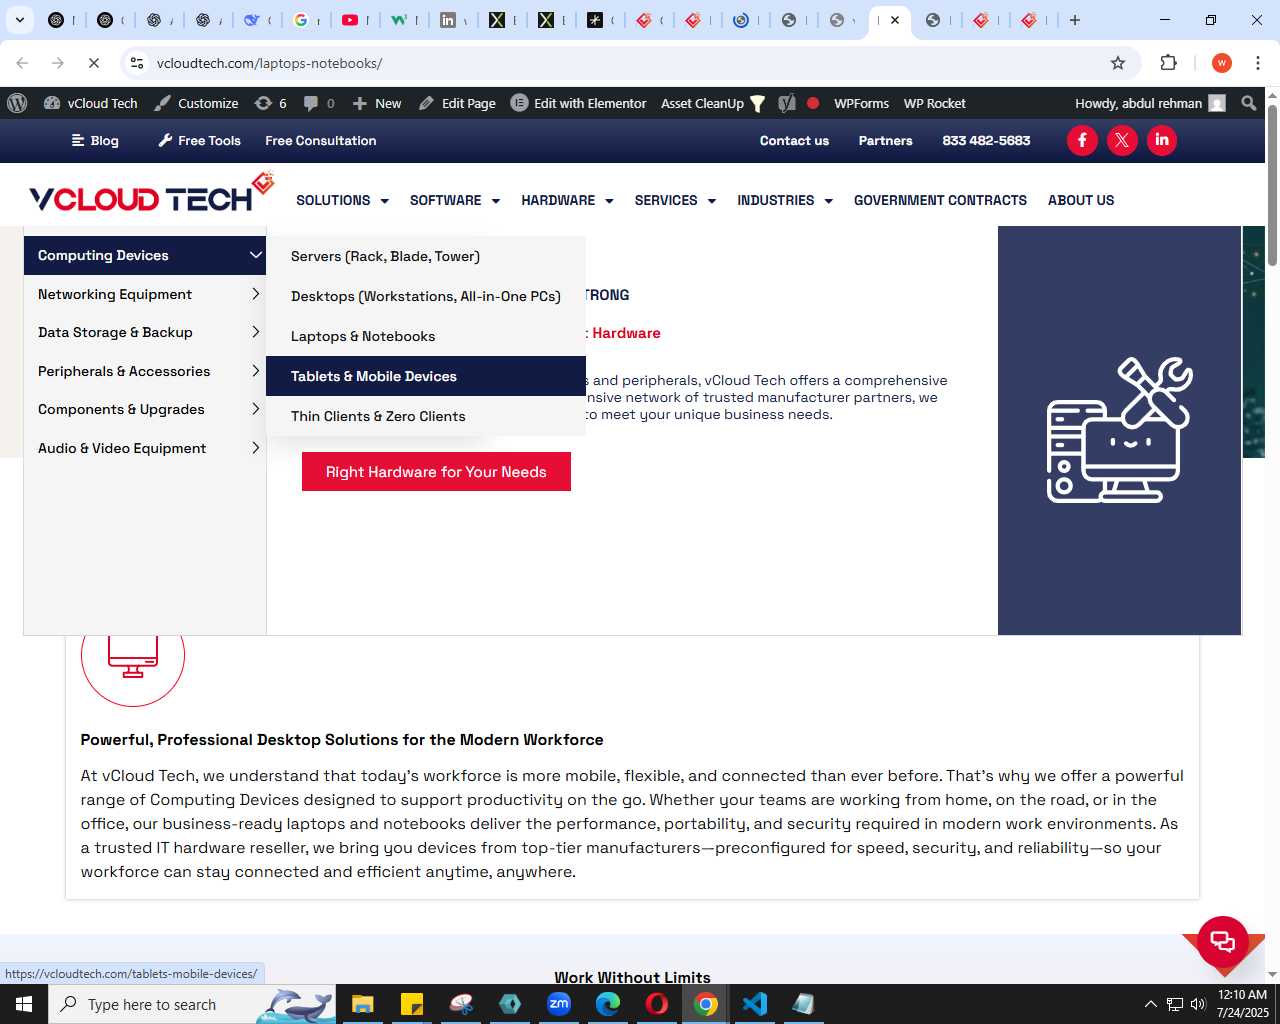Open the Partners link
The width and height of the screenshot is (1280, 1024).
coord(885,140)
